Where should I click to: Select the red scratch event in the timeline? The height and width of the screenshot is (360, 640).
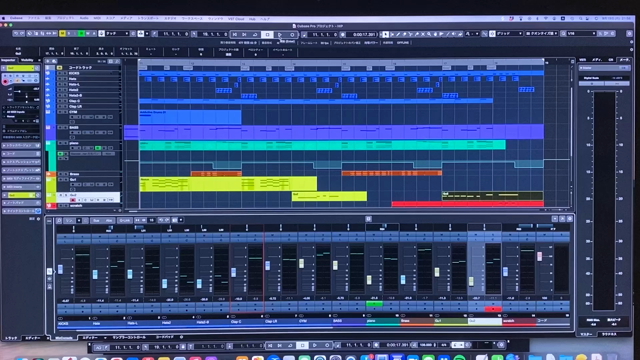pyautogui.click(x=468, y=204)
